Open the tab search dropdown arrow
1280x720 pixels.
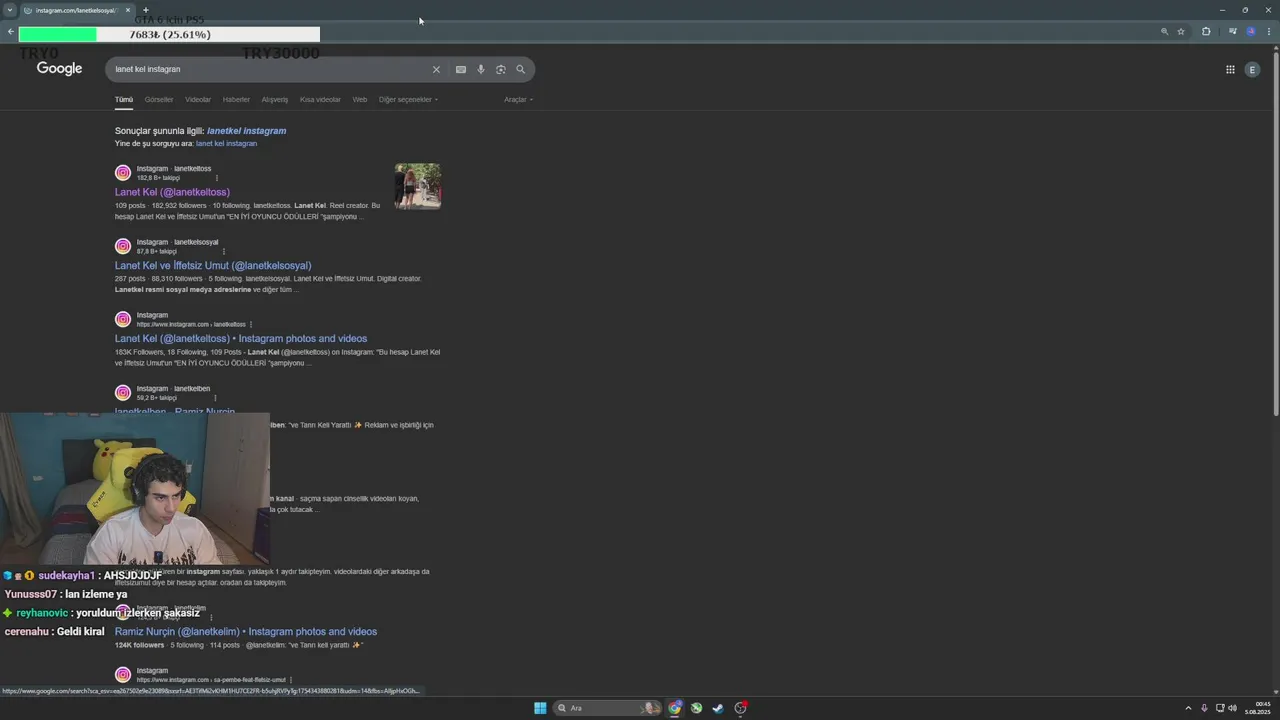click(9, 10)
